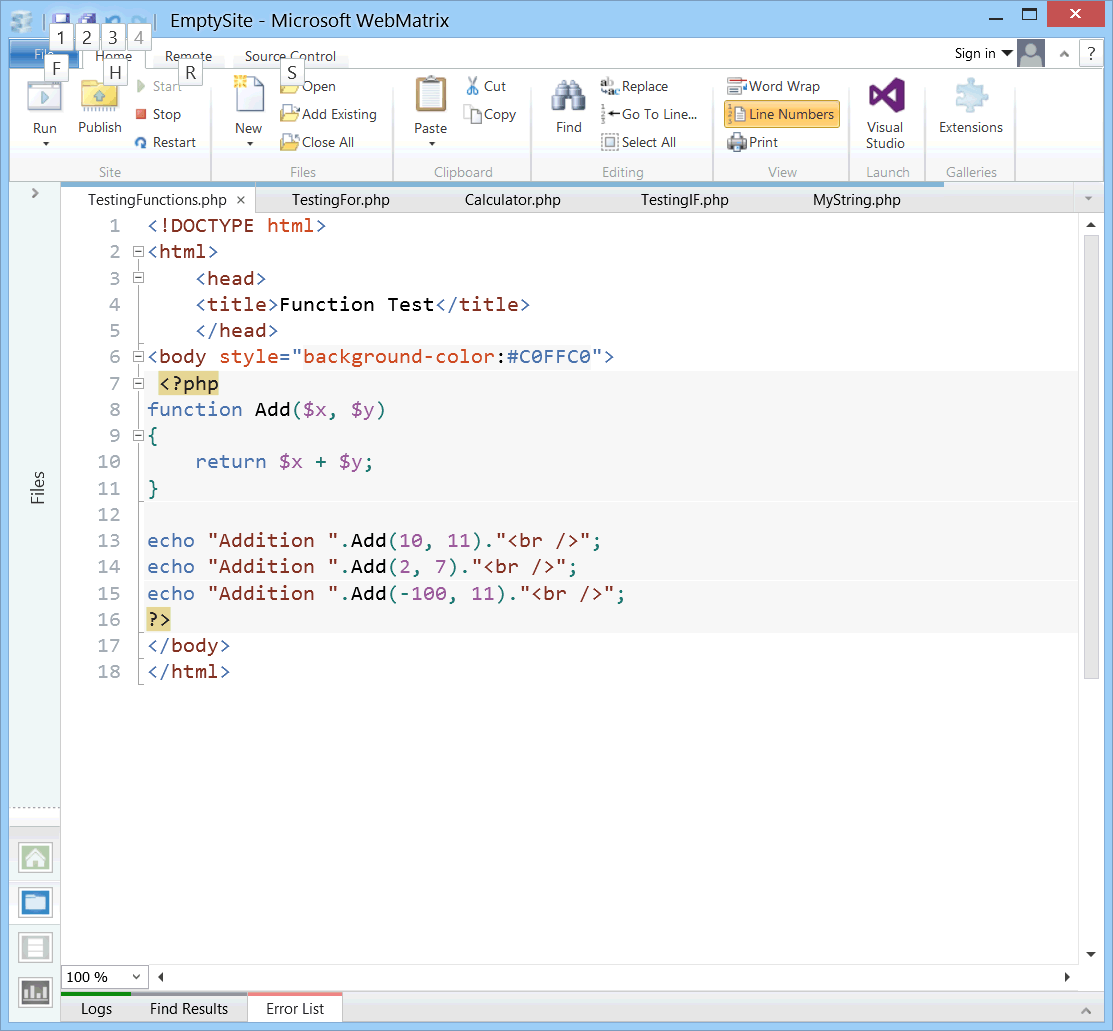
Task: Click the user account avatar
Action: pos(1031,54)
